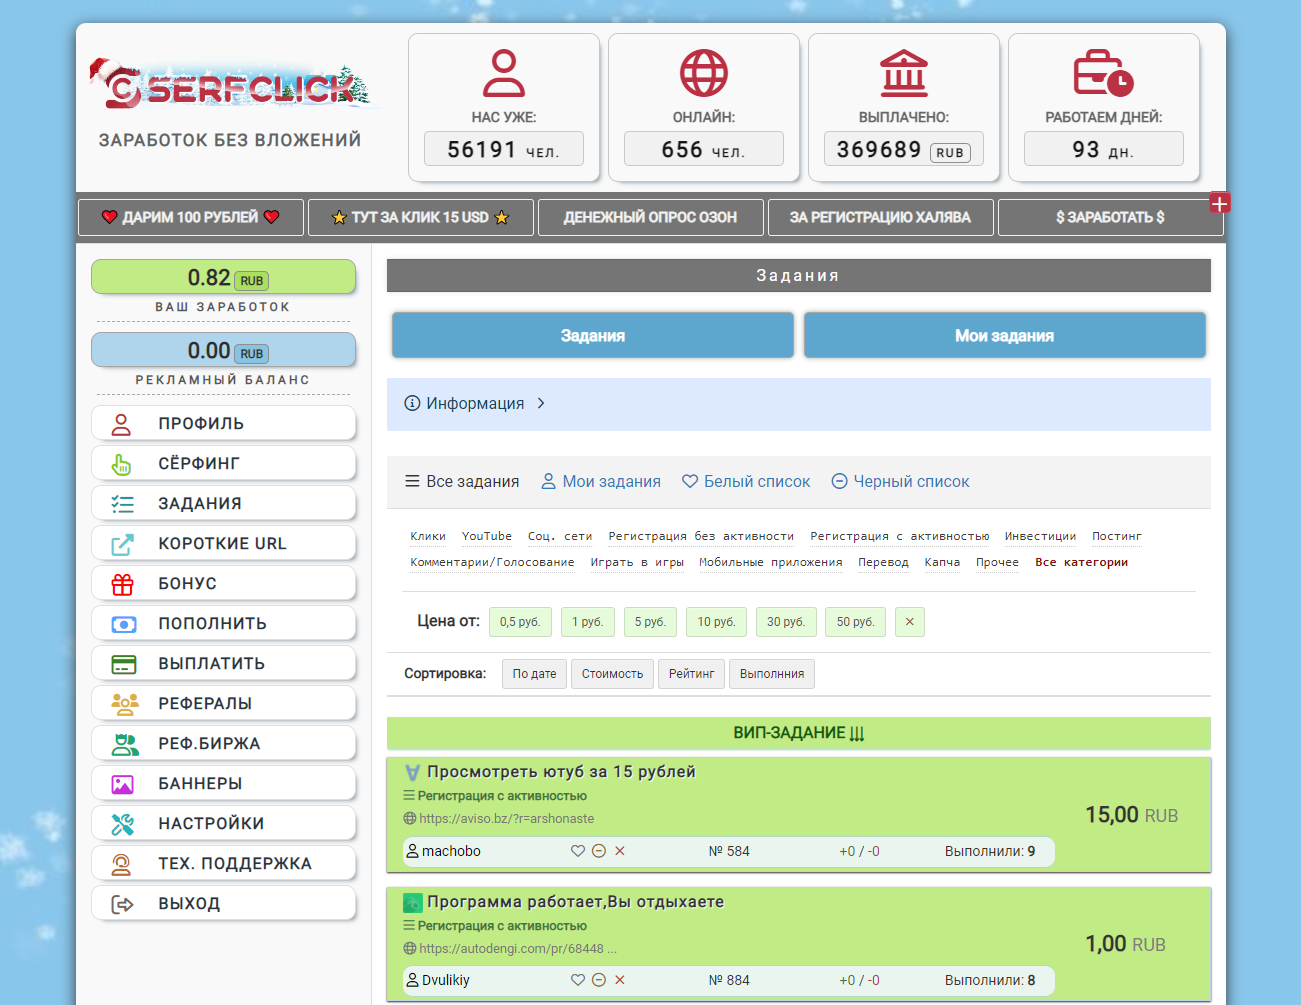Sort tasks by Выполнния
1301x1005 pixels.
click(772, 674)
